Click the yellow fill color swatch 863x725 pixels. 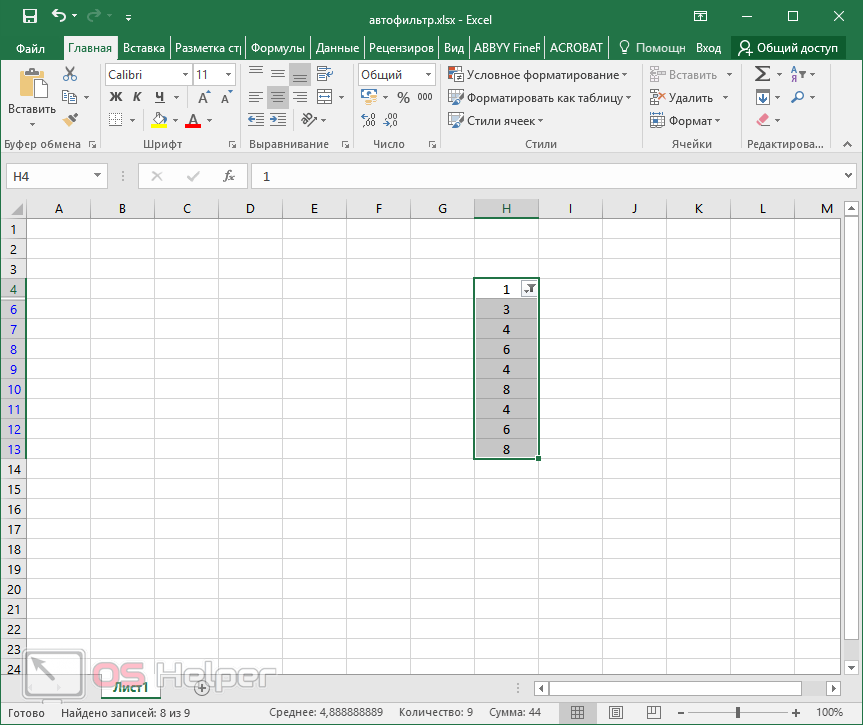[x=159, y=121]
